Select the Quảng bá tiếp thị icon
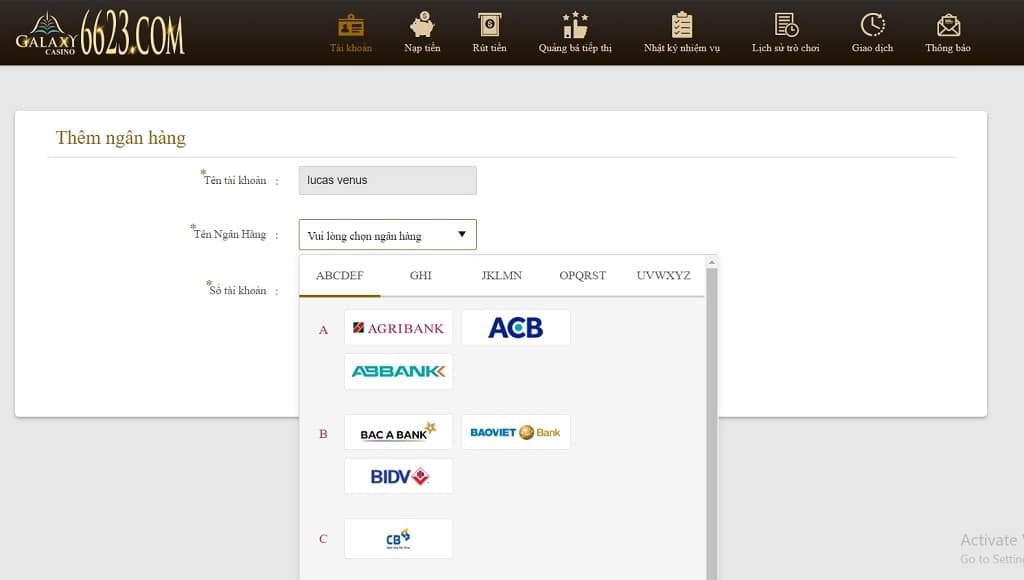1024x580 pixels. tap(575, 25)
